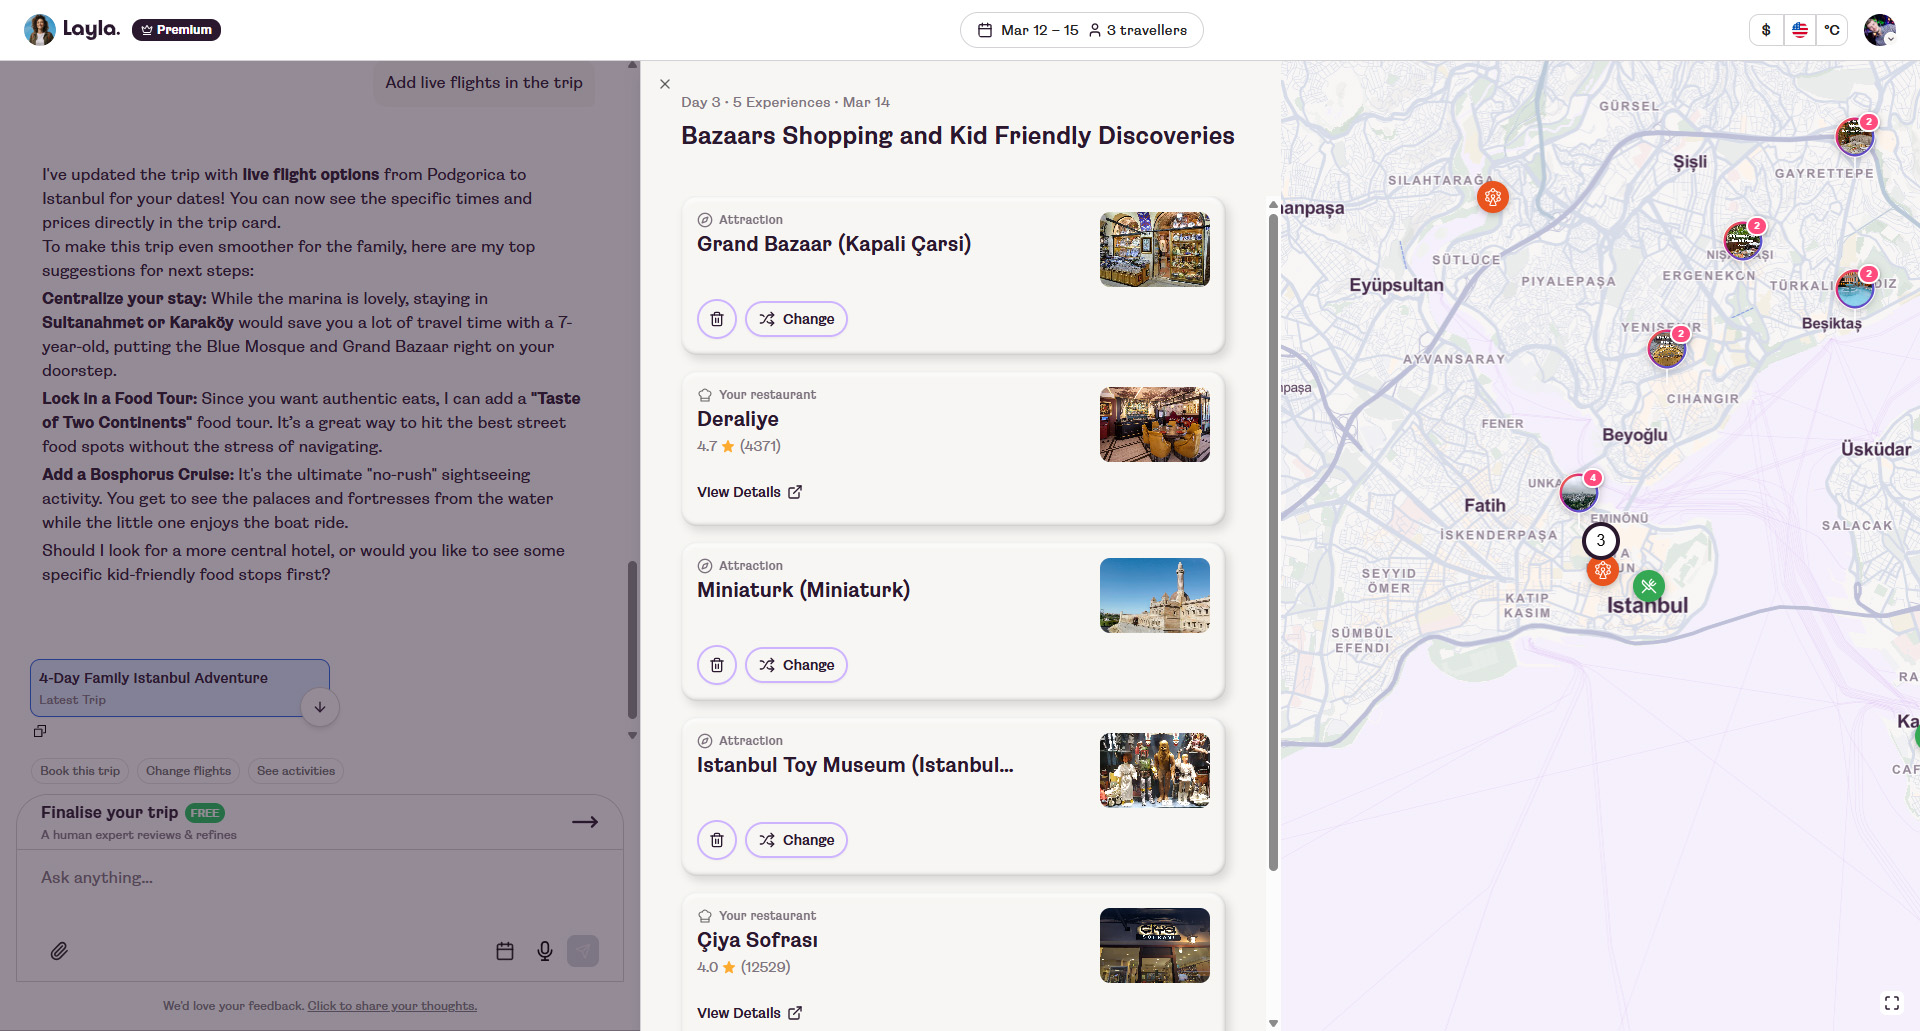Select the Change flights suggestion chip
Image resolution: width=1920 pixels, height=1031 pixels.
(x=188, y=771)
